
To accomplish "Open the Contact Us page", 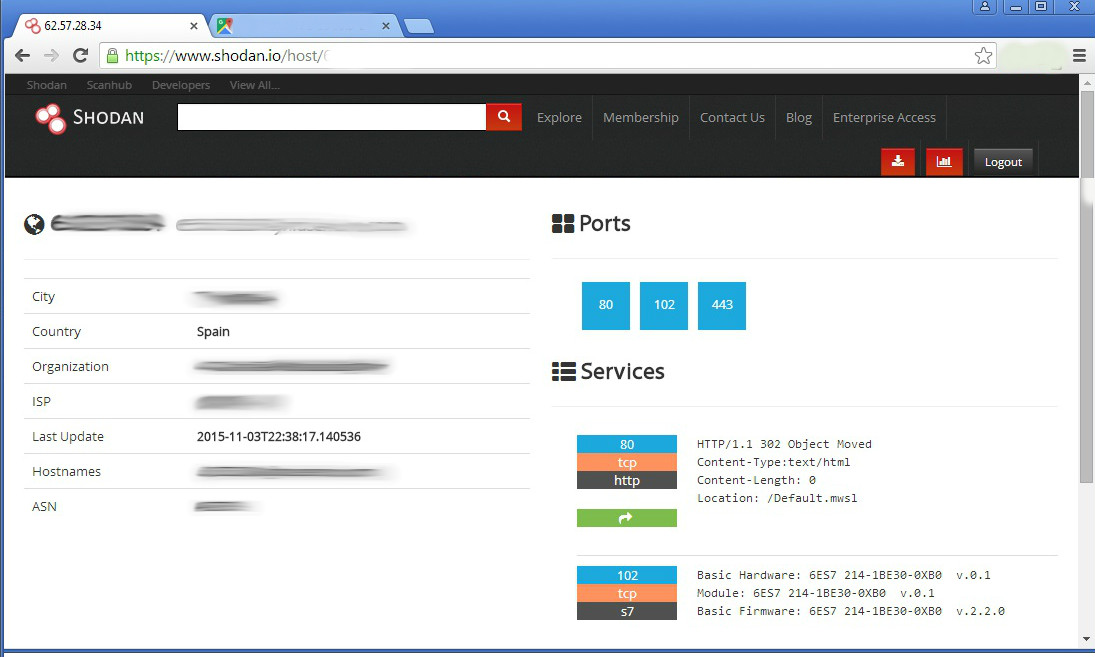I will [x=733, y=117].
